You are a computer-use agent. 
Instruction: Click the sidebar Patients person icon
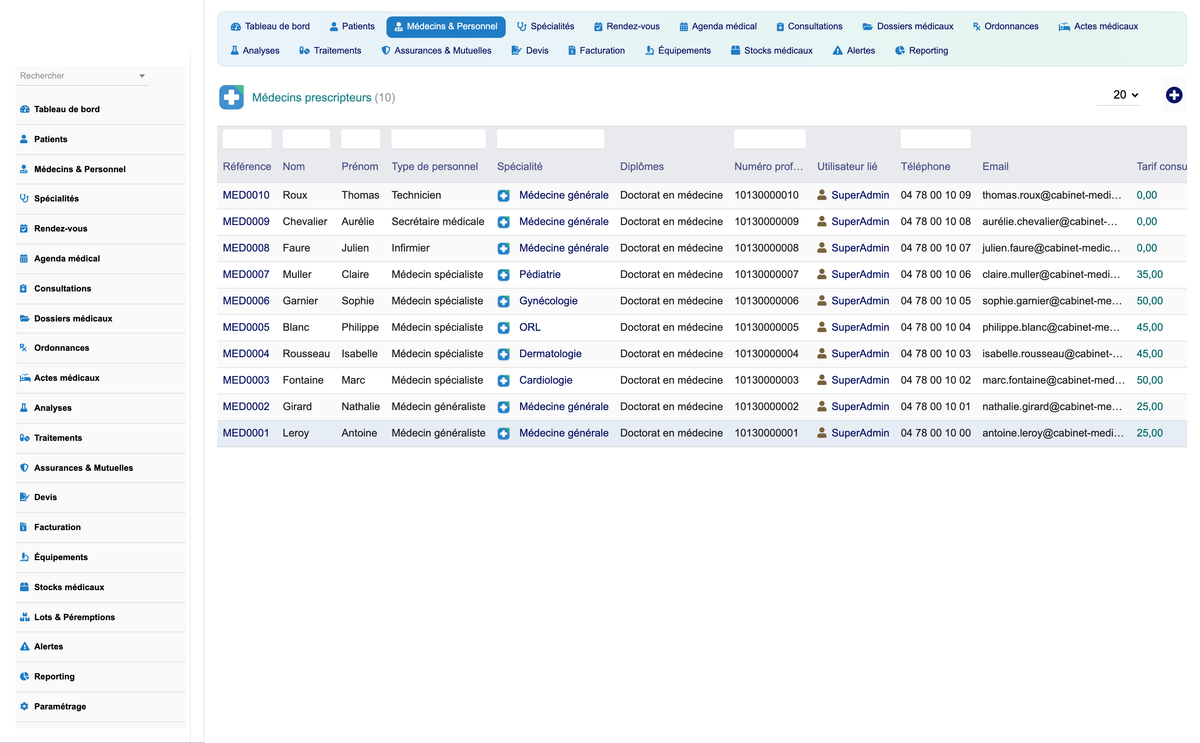pyautogui.click(x=25, y=139)
